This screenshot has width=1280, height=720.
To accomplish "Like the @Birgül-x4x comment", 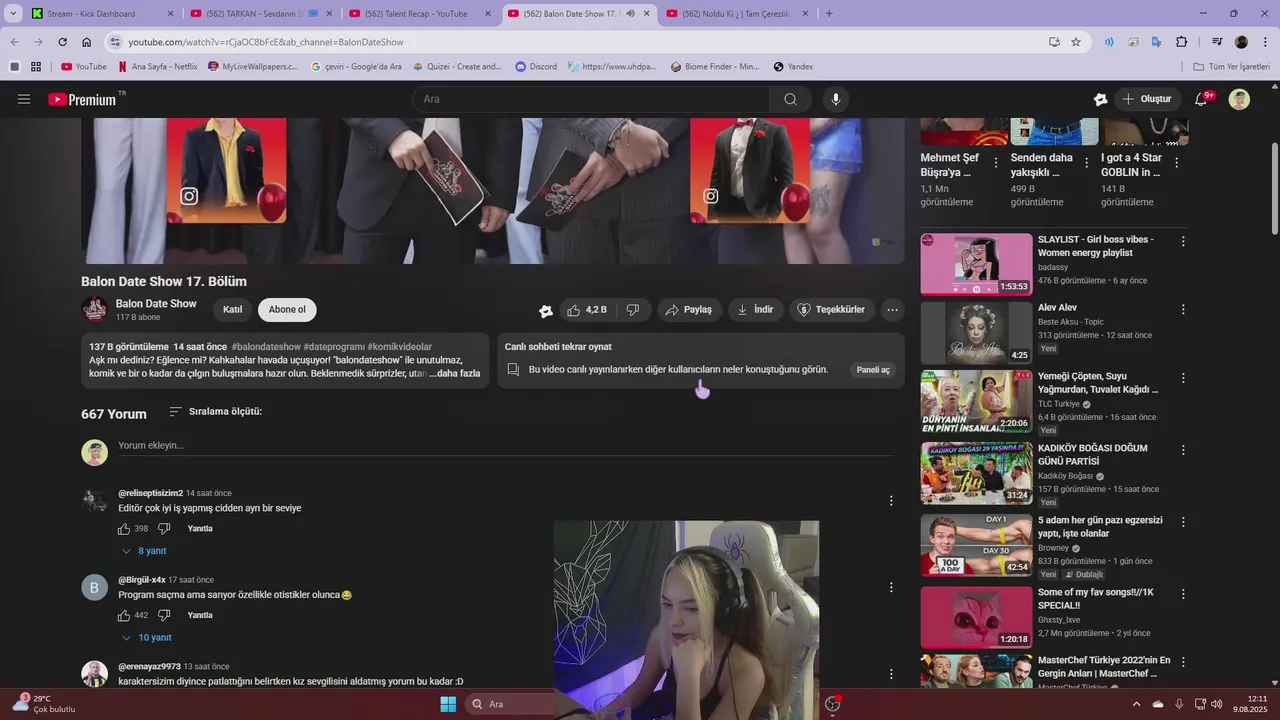I will click(x=124, y=615).
